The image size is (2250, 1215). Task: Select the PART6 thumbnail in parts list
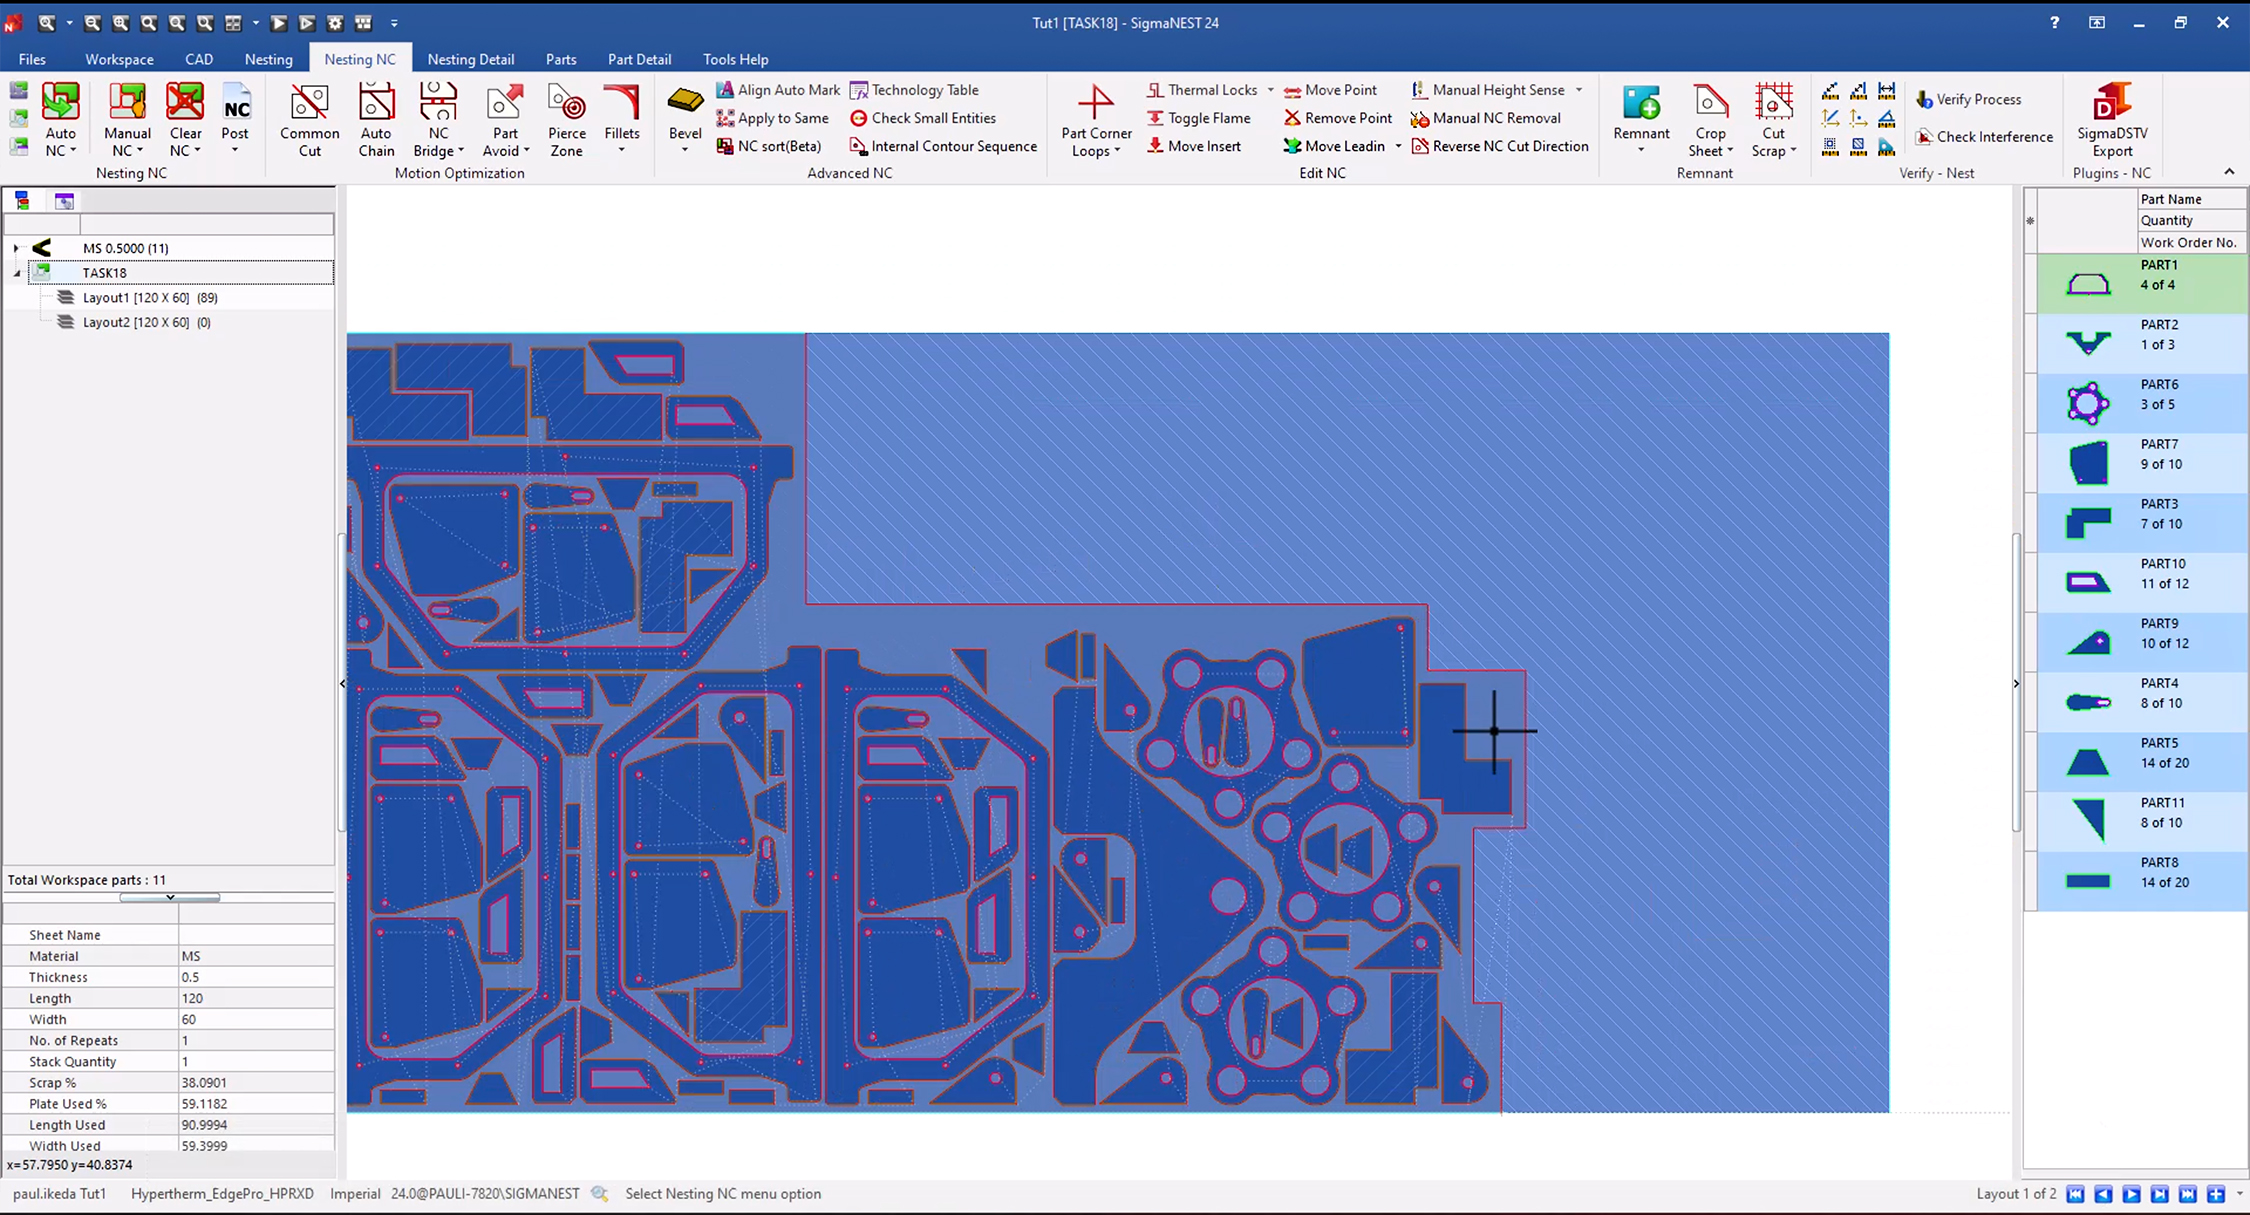tap(2087, 404)
